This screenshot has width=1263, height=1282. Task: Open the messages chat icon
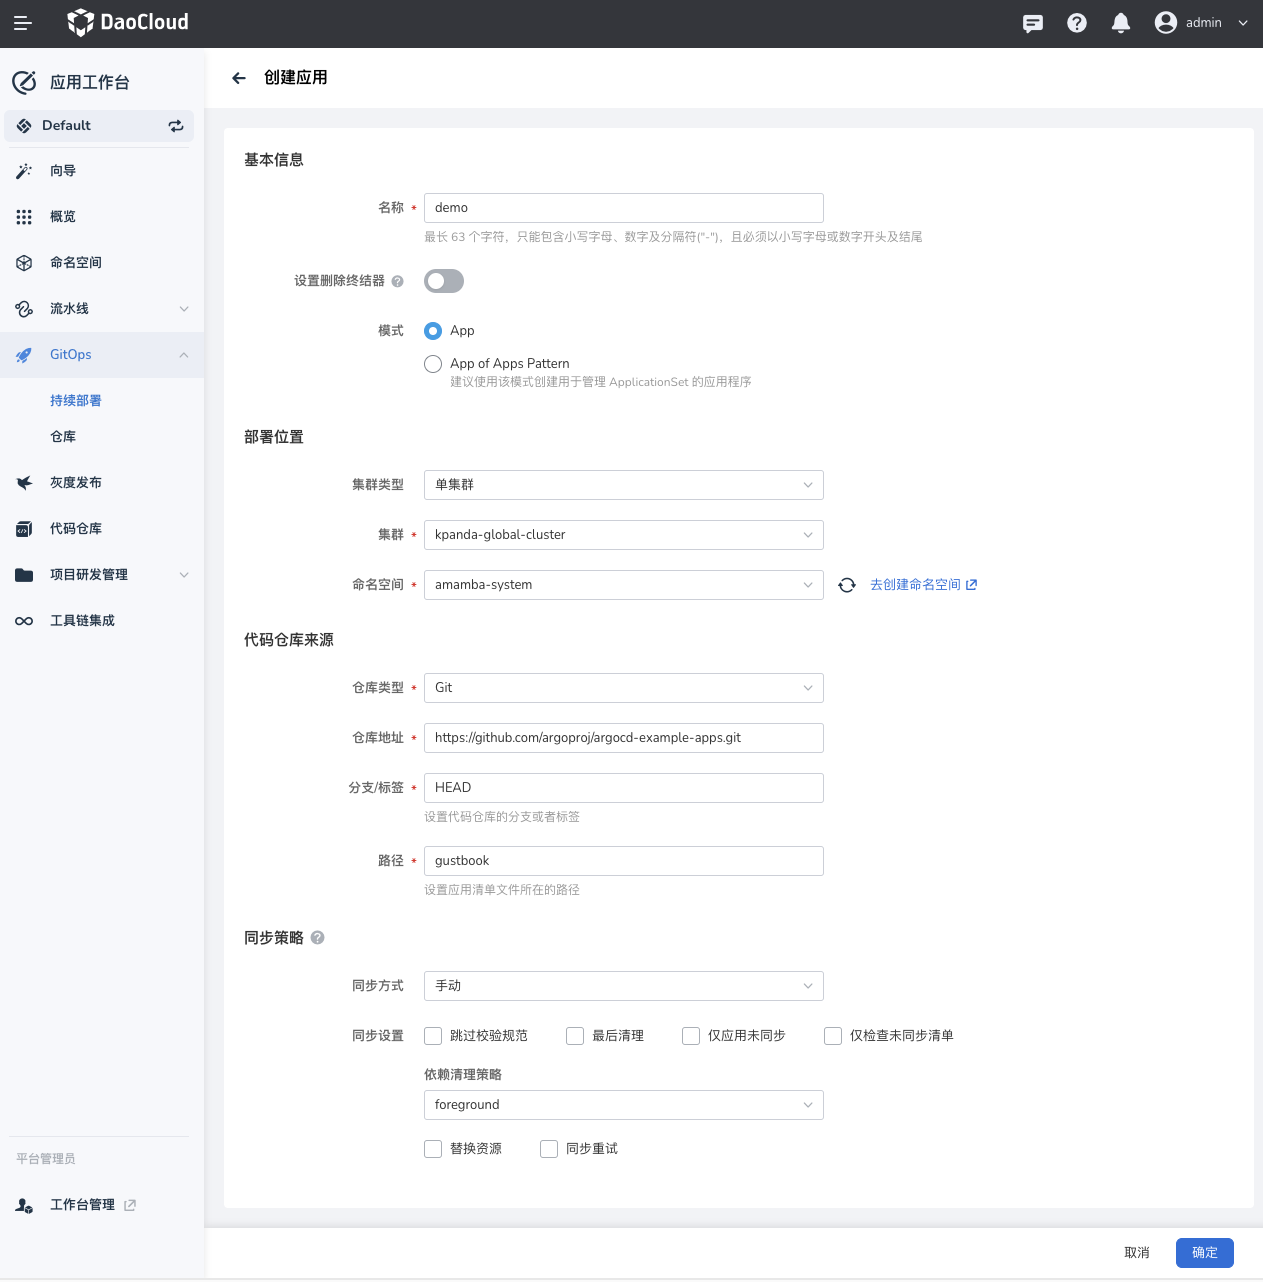coord(1033,23)
